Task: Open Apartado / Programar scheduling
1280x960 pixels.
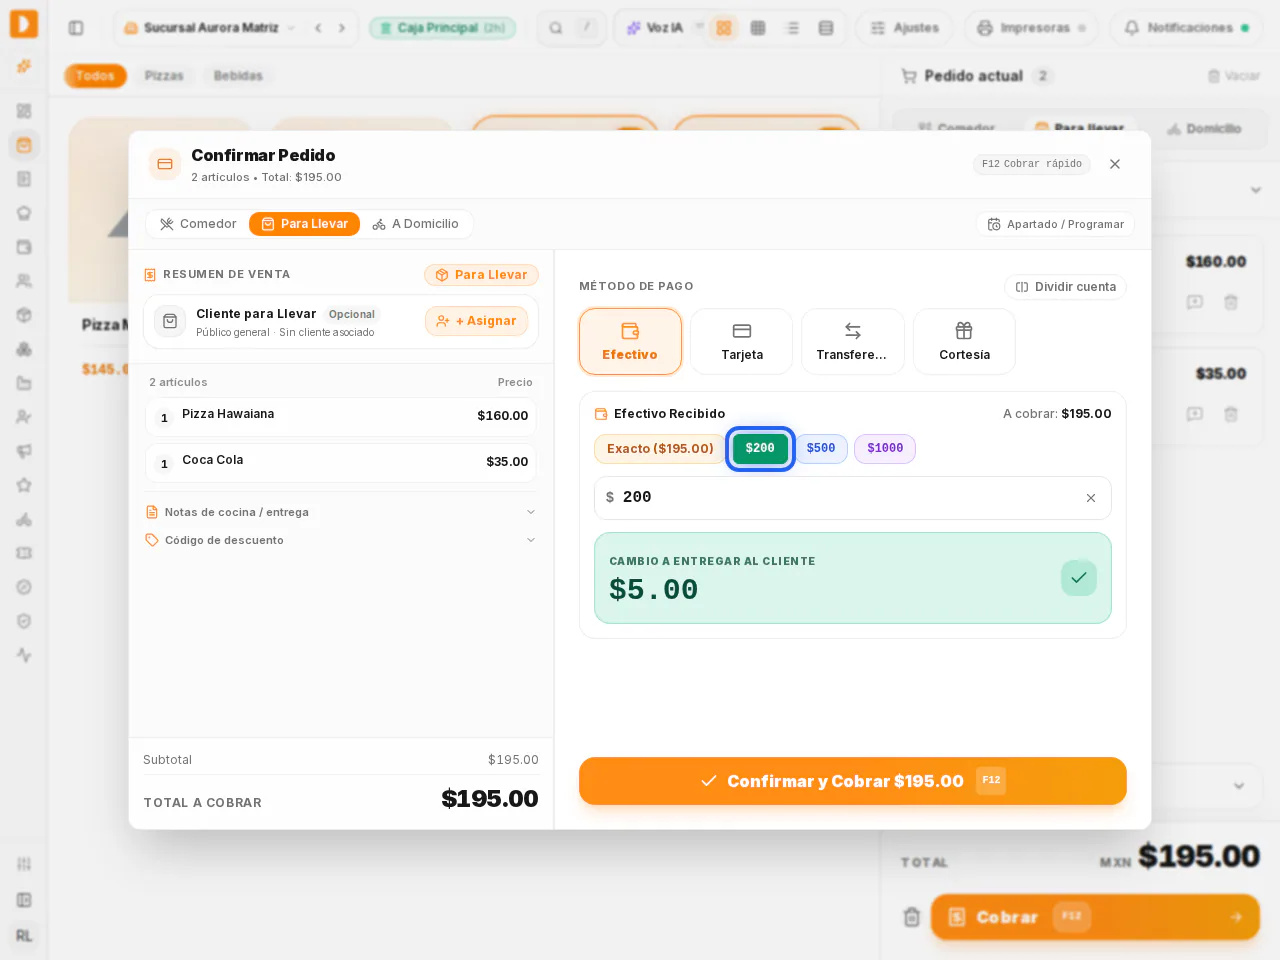Action: tap(1055, 224)
